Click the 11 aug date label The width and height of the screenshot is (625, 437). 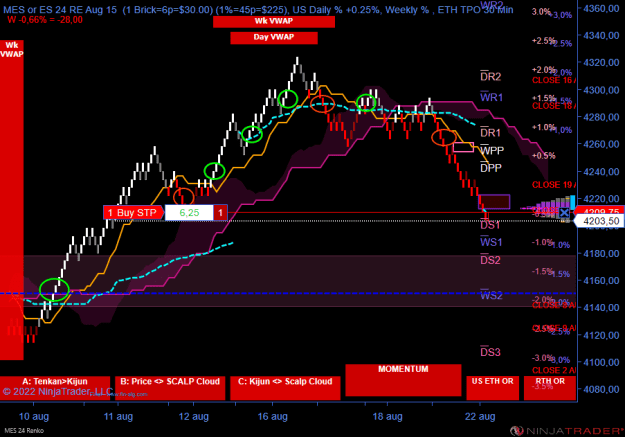click(x=118, y=416)
